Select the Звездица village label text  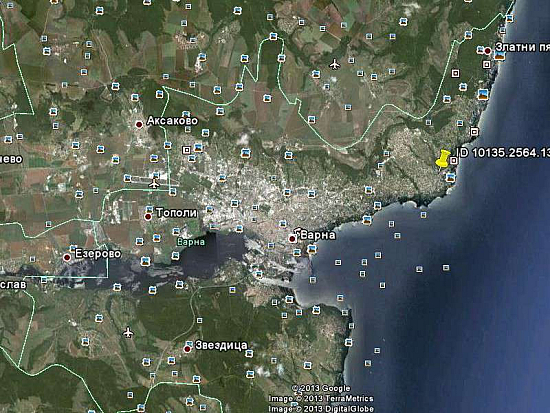pos(221,345)
